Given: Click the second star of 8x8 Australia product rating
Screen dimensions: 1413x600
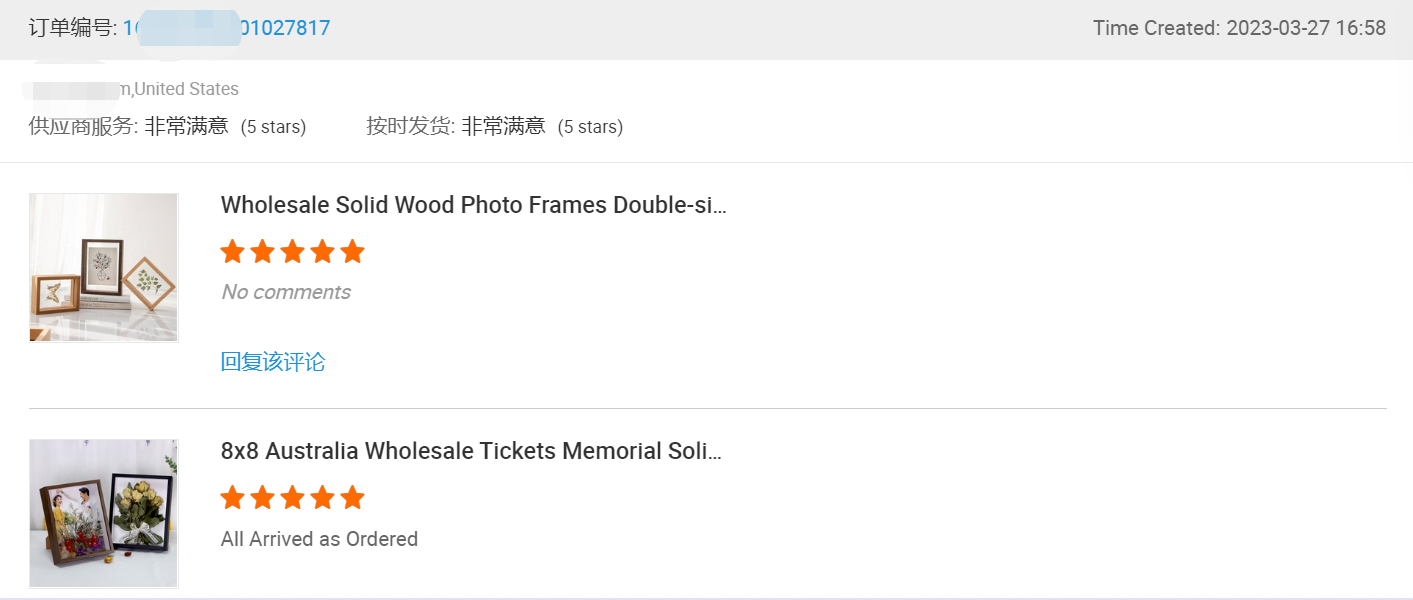Looking at the screenshot, I should tap(262, 497).
